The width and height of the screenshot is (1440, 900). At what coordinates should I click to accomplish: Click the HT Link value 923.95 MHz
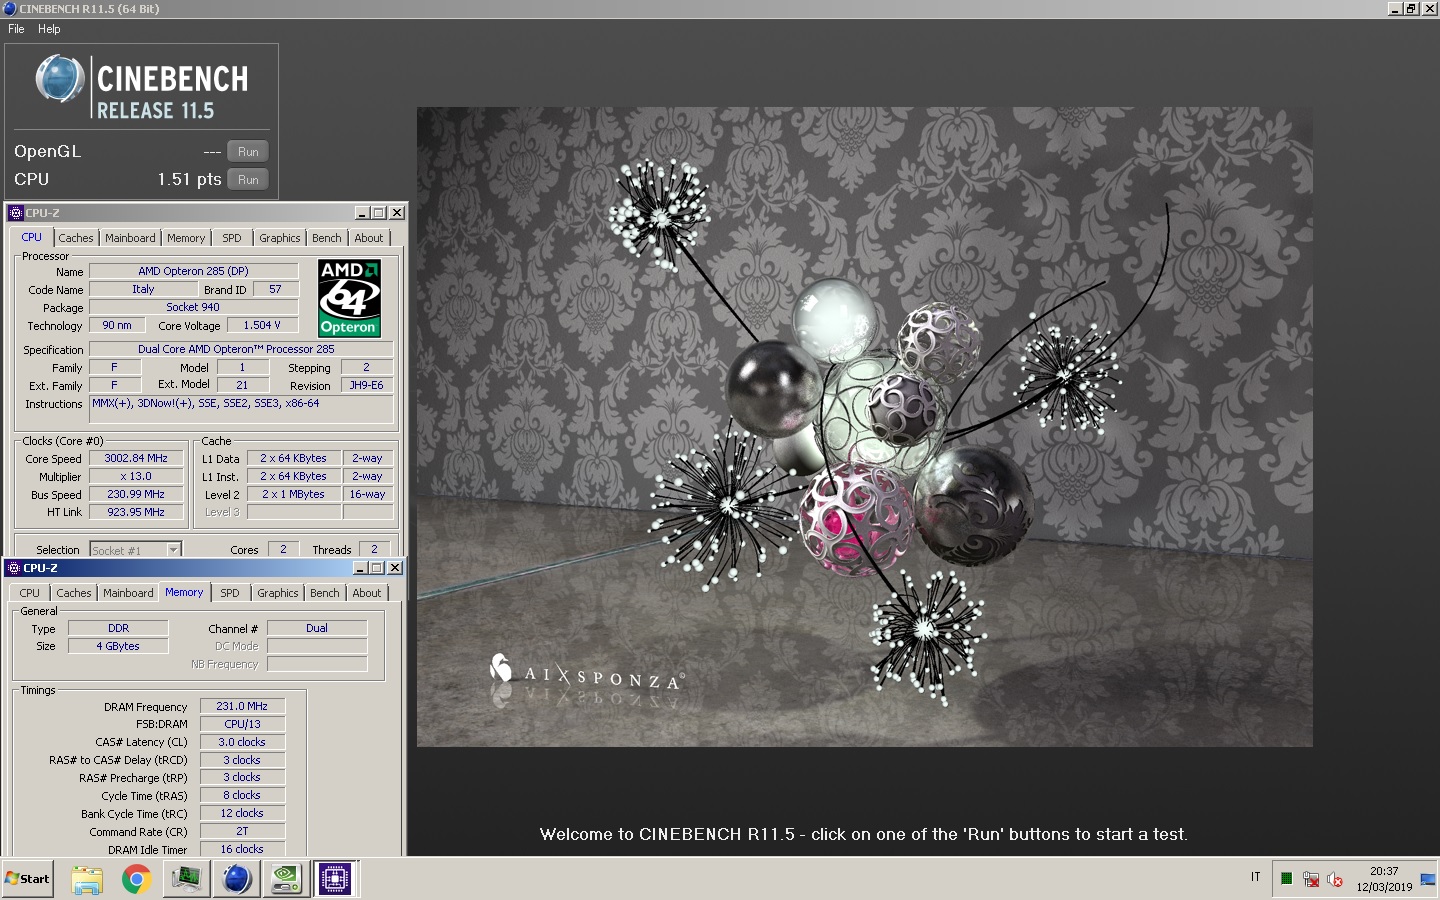[x=136, y=512]
